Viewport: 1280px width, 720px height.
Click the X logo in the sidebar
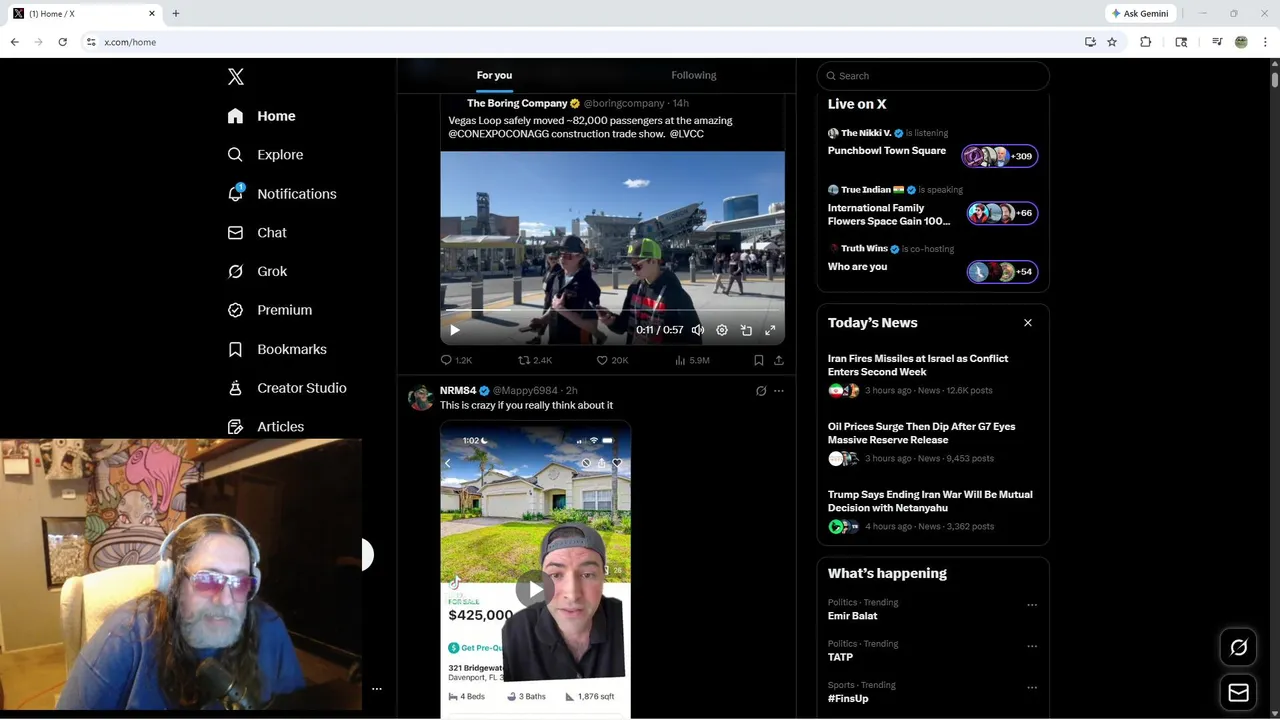point(235,77)
